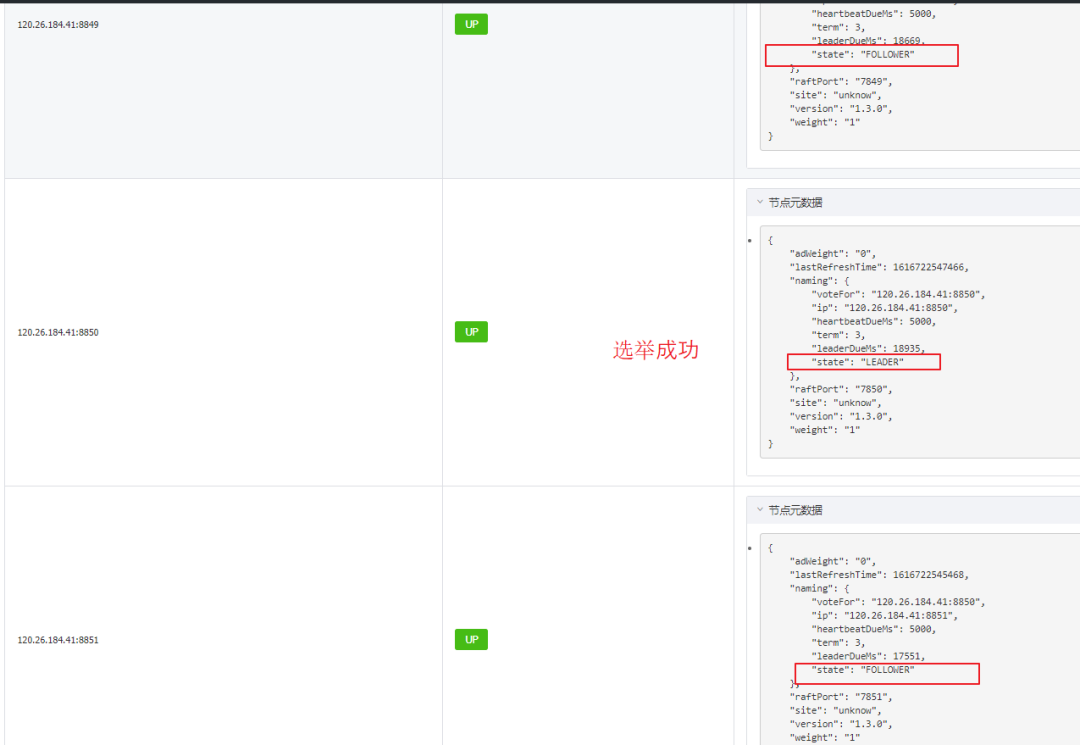1080x745 pixels.
Task: Click the "lastRefreshTime": 1616722547466 line
Action: 880,267
